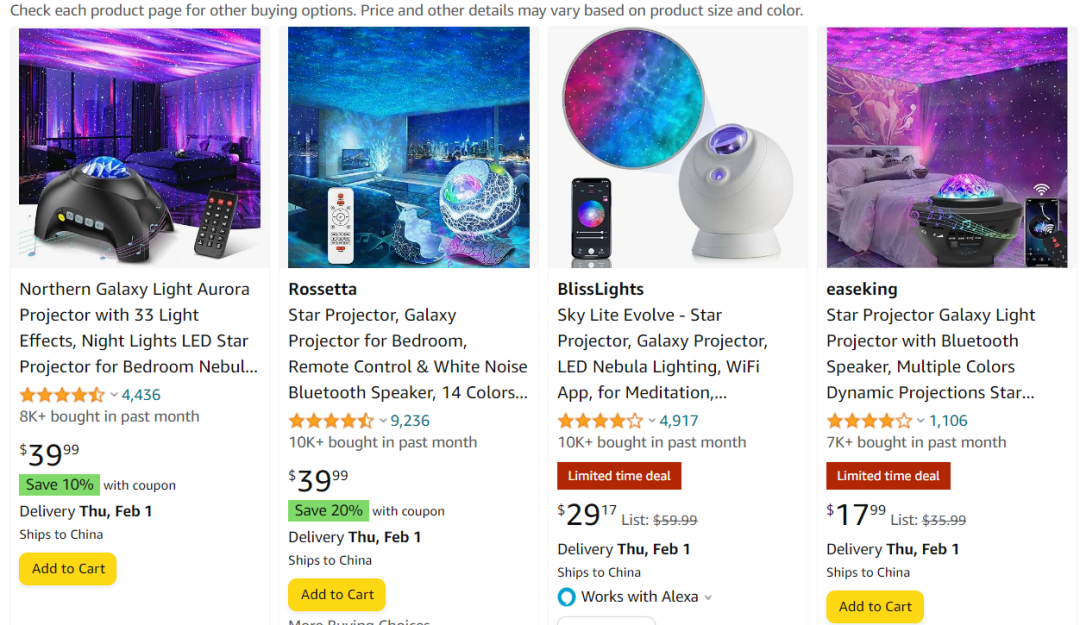Open the 4,917 reviews link
The image size is (1080, 625).
(x=679, y=421)
